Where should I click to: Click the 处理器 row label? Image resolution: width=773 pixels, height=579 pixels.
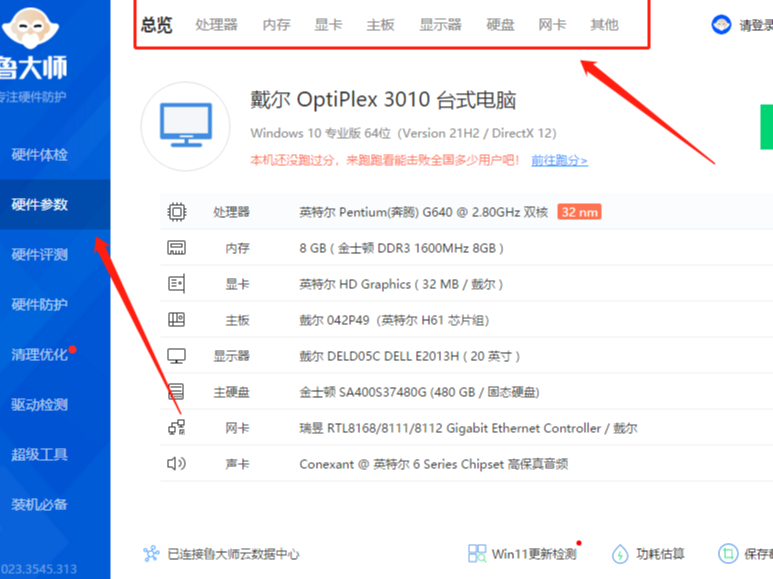pos(231,212)
